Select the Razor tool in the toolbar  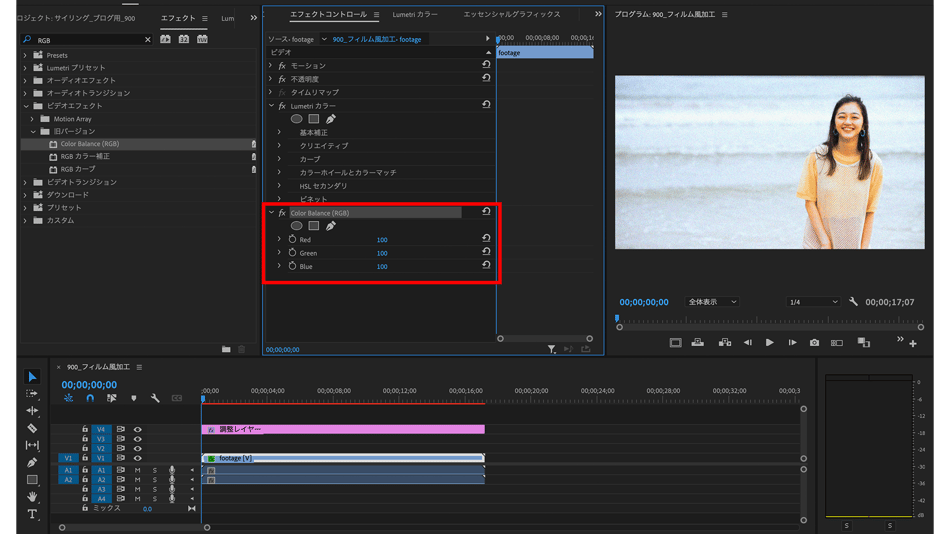pyautogui.click(x=32, y=428)
